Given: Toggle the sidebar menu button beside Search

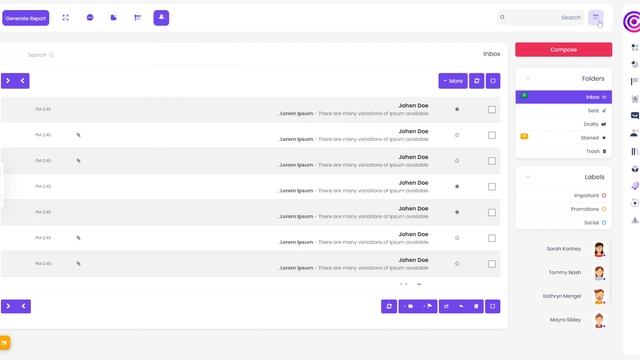Looking at the screenshot, I should (596, 18).
